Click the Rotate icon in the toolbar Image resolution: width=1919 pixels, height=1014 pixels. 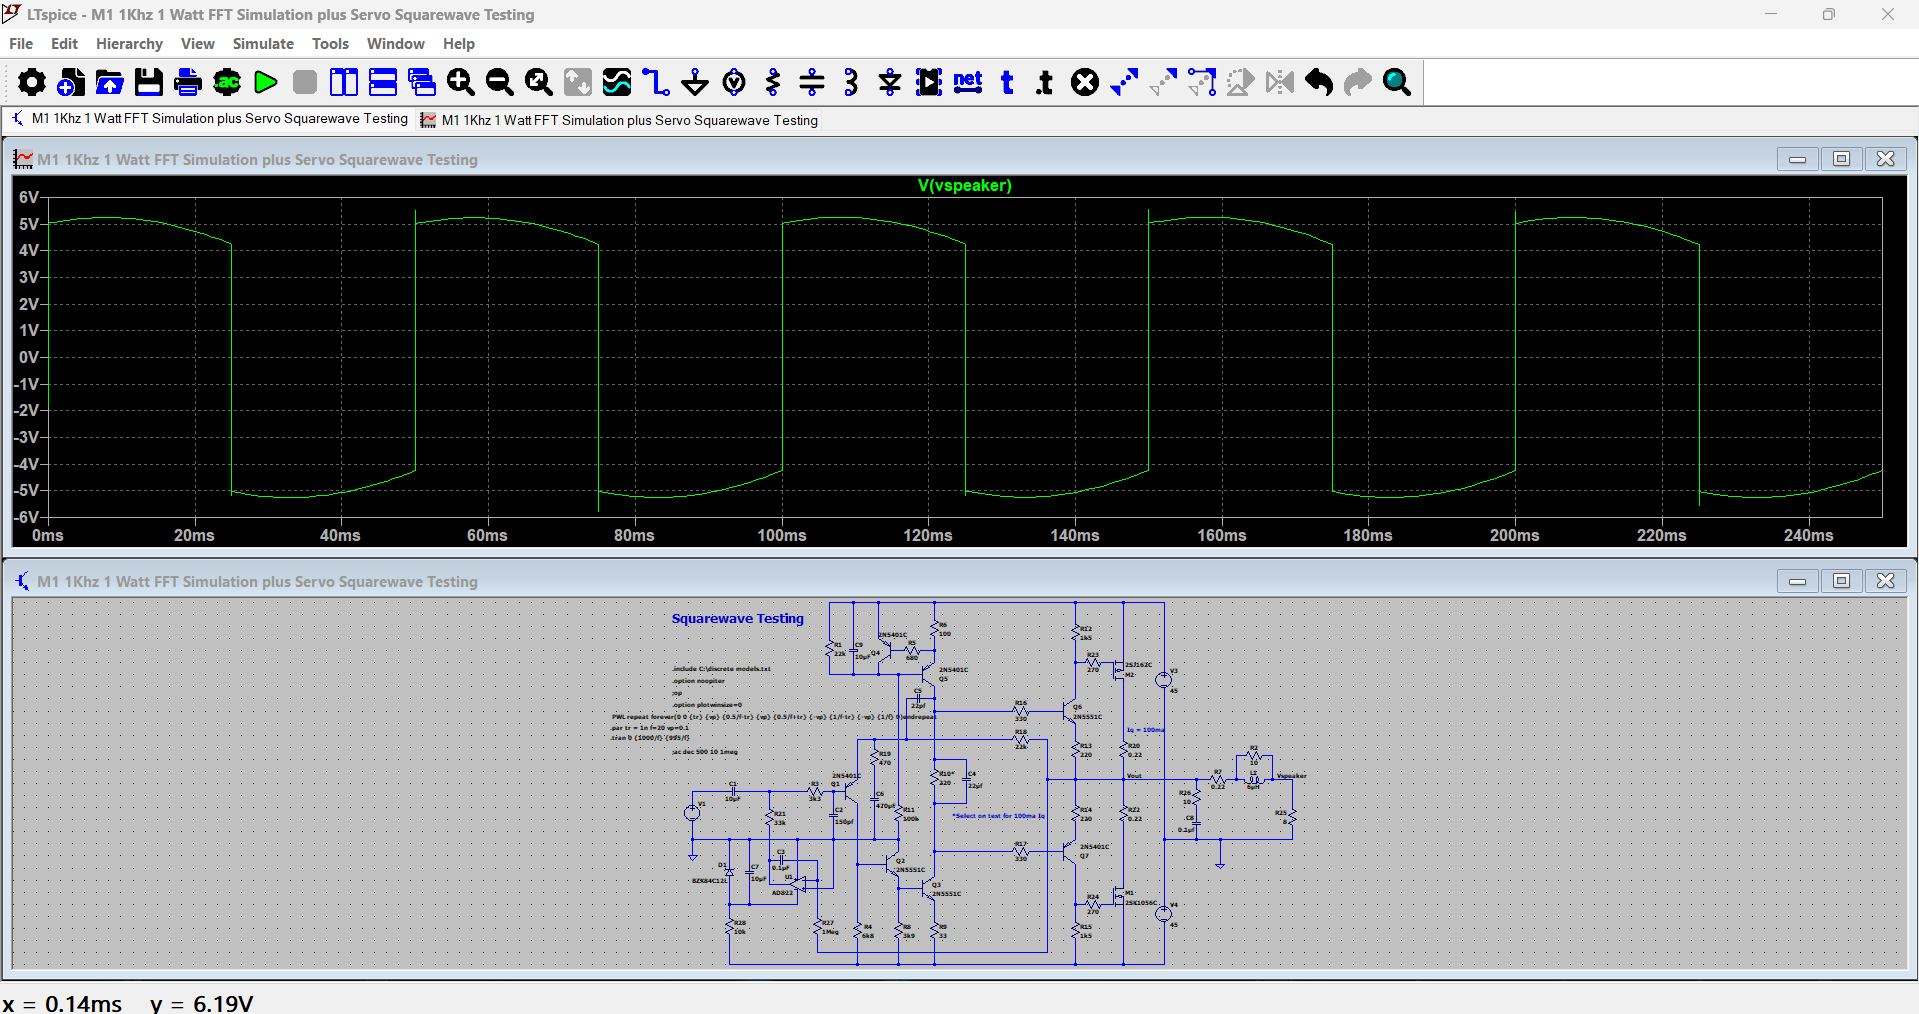[x=1241, y=82]
